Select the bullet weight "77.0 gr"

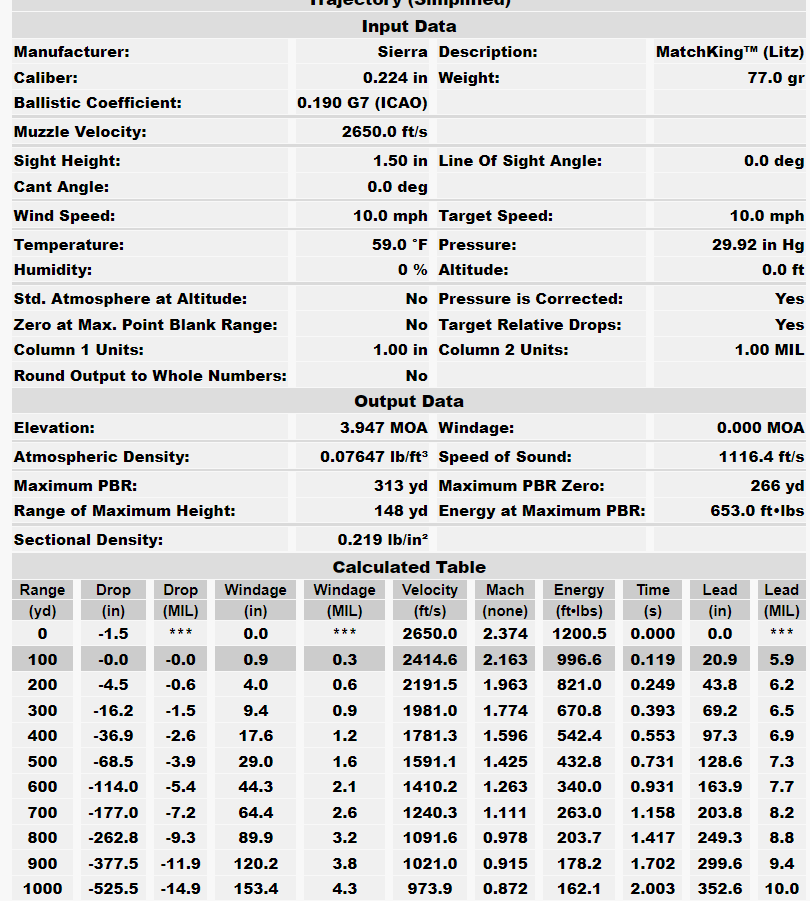click(x=776, y=78)
